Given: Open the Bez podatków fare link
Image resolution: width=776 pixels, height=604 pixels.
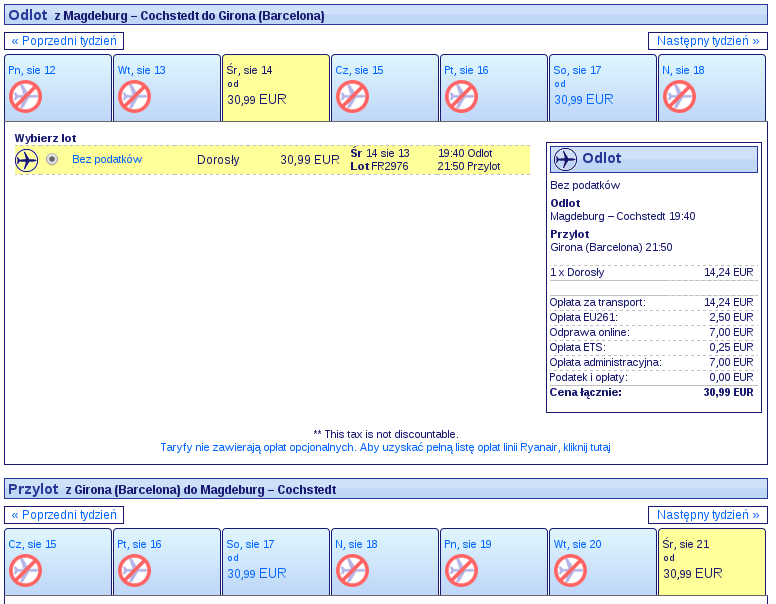Looking at the screenshot, I should 107,159.
